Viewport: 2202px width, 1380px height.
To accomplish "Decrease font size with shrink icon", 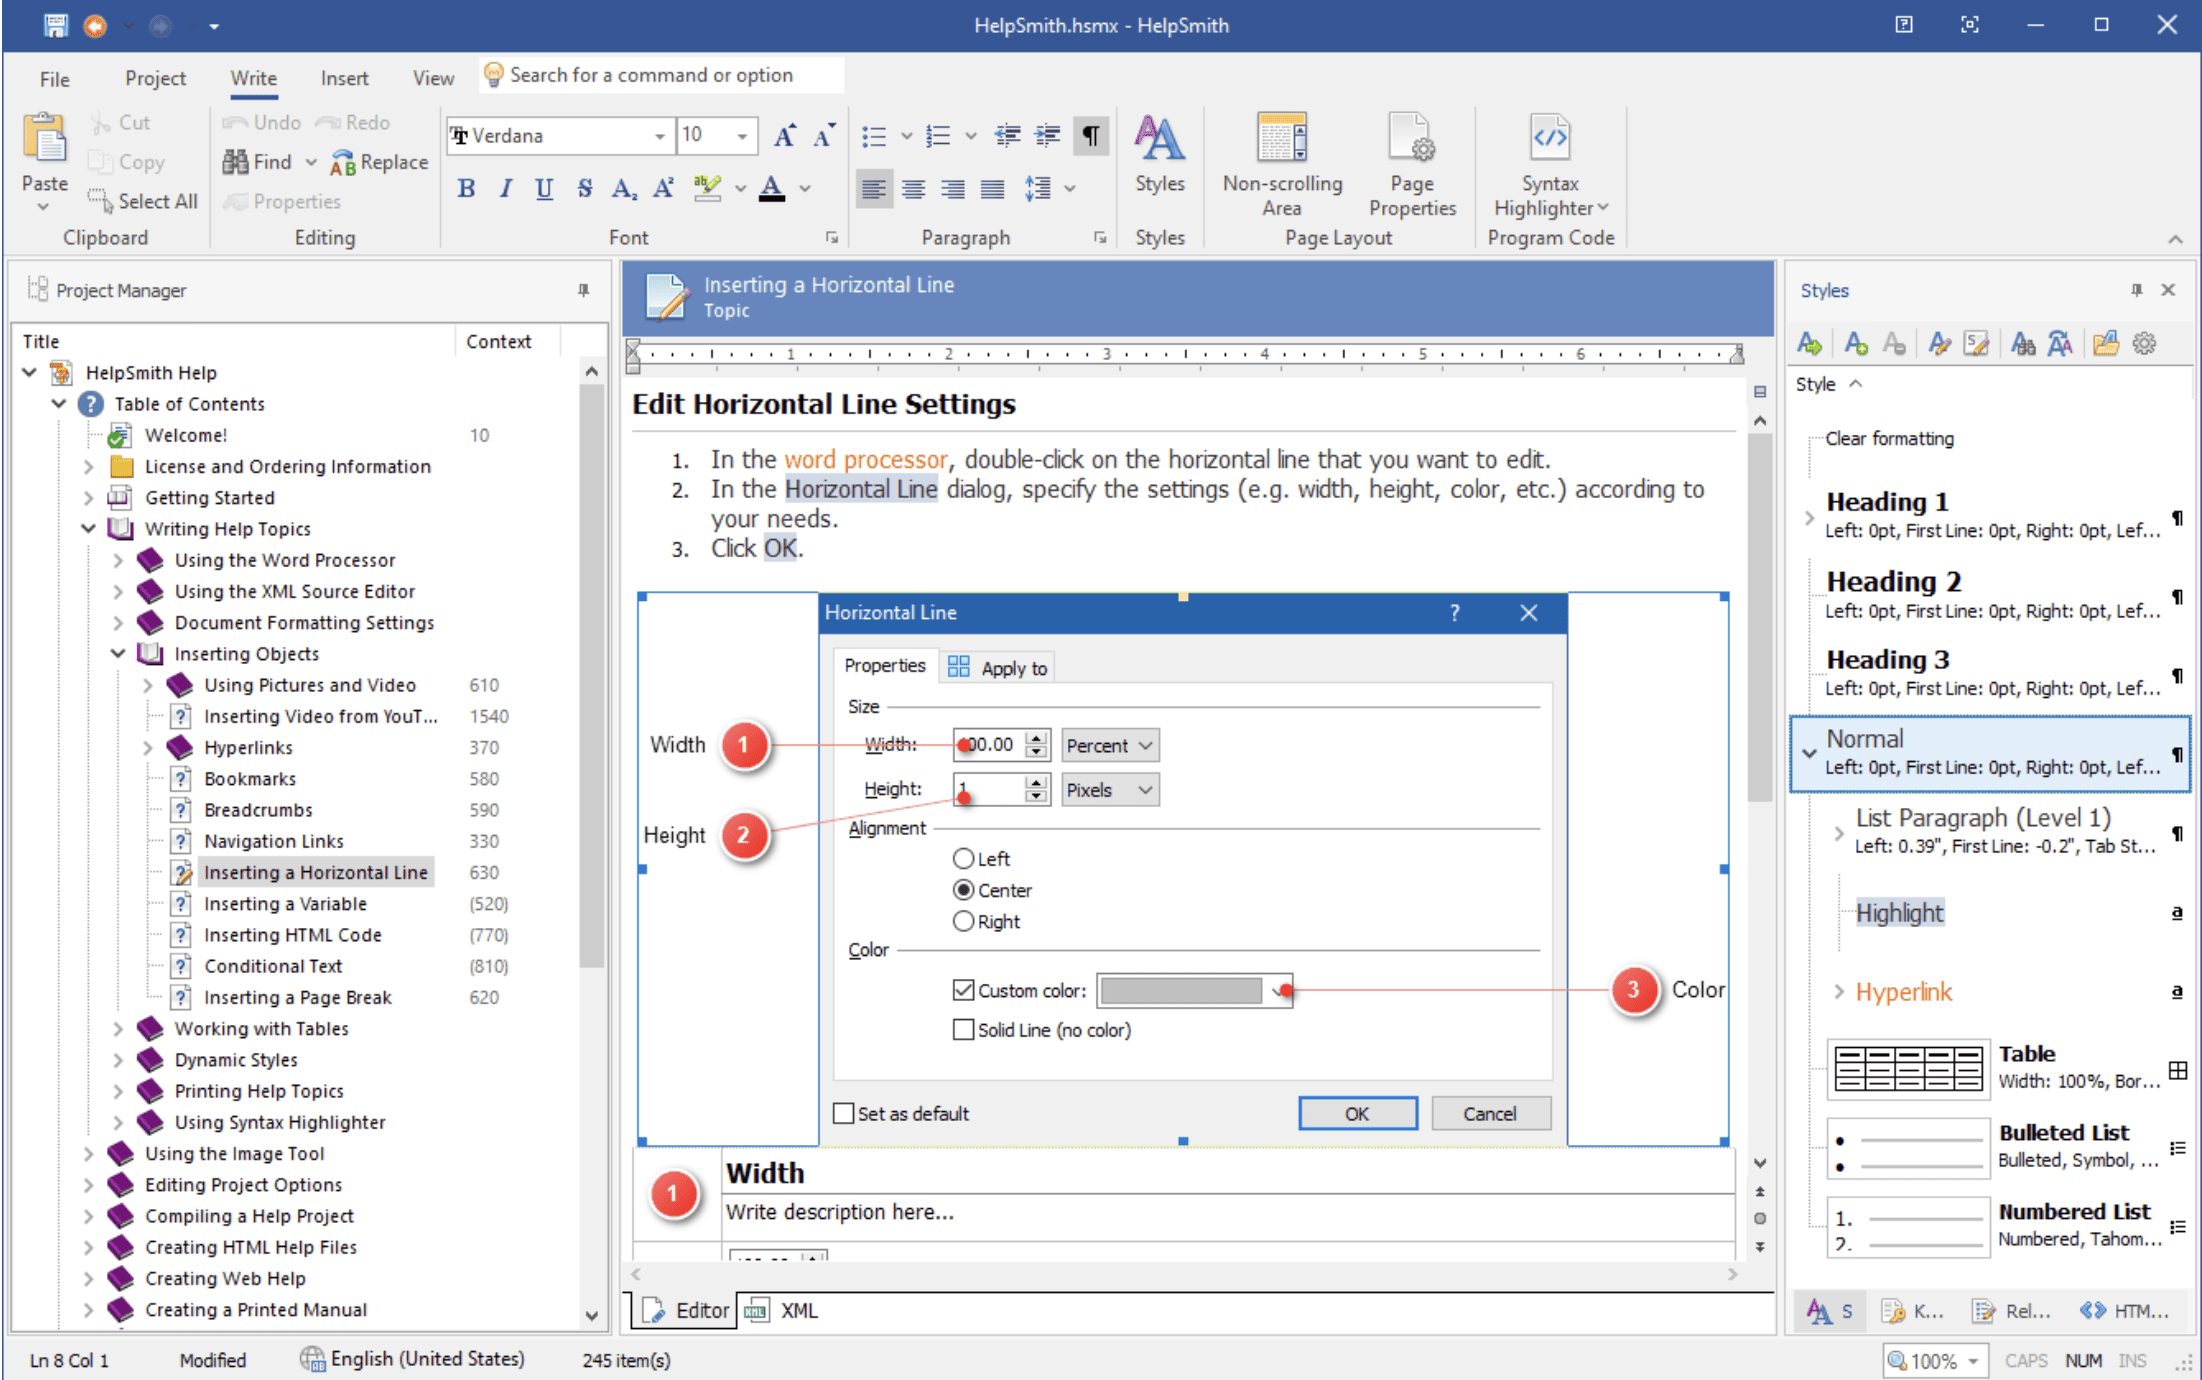I will 824,135.
